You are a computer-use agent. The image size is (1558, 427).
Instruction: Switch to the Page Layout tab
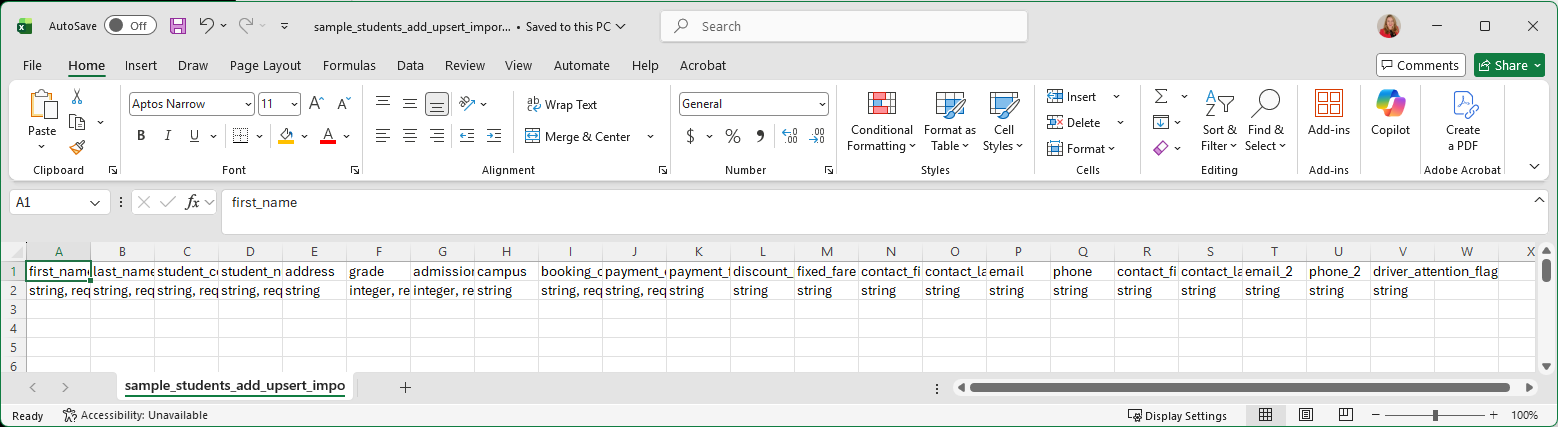[x=265, y=65]
